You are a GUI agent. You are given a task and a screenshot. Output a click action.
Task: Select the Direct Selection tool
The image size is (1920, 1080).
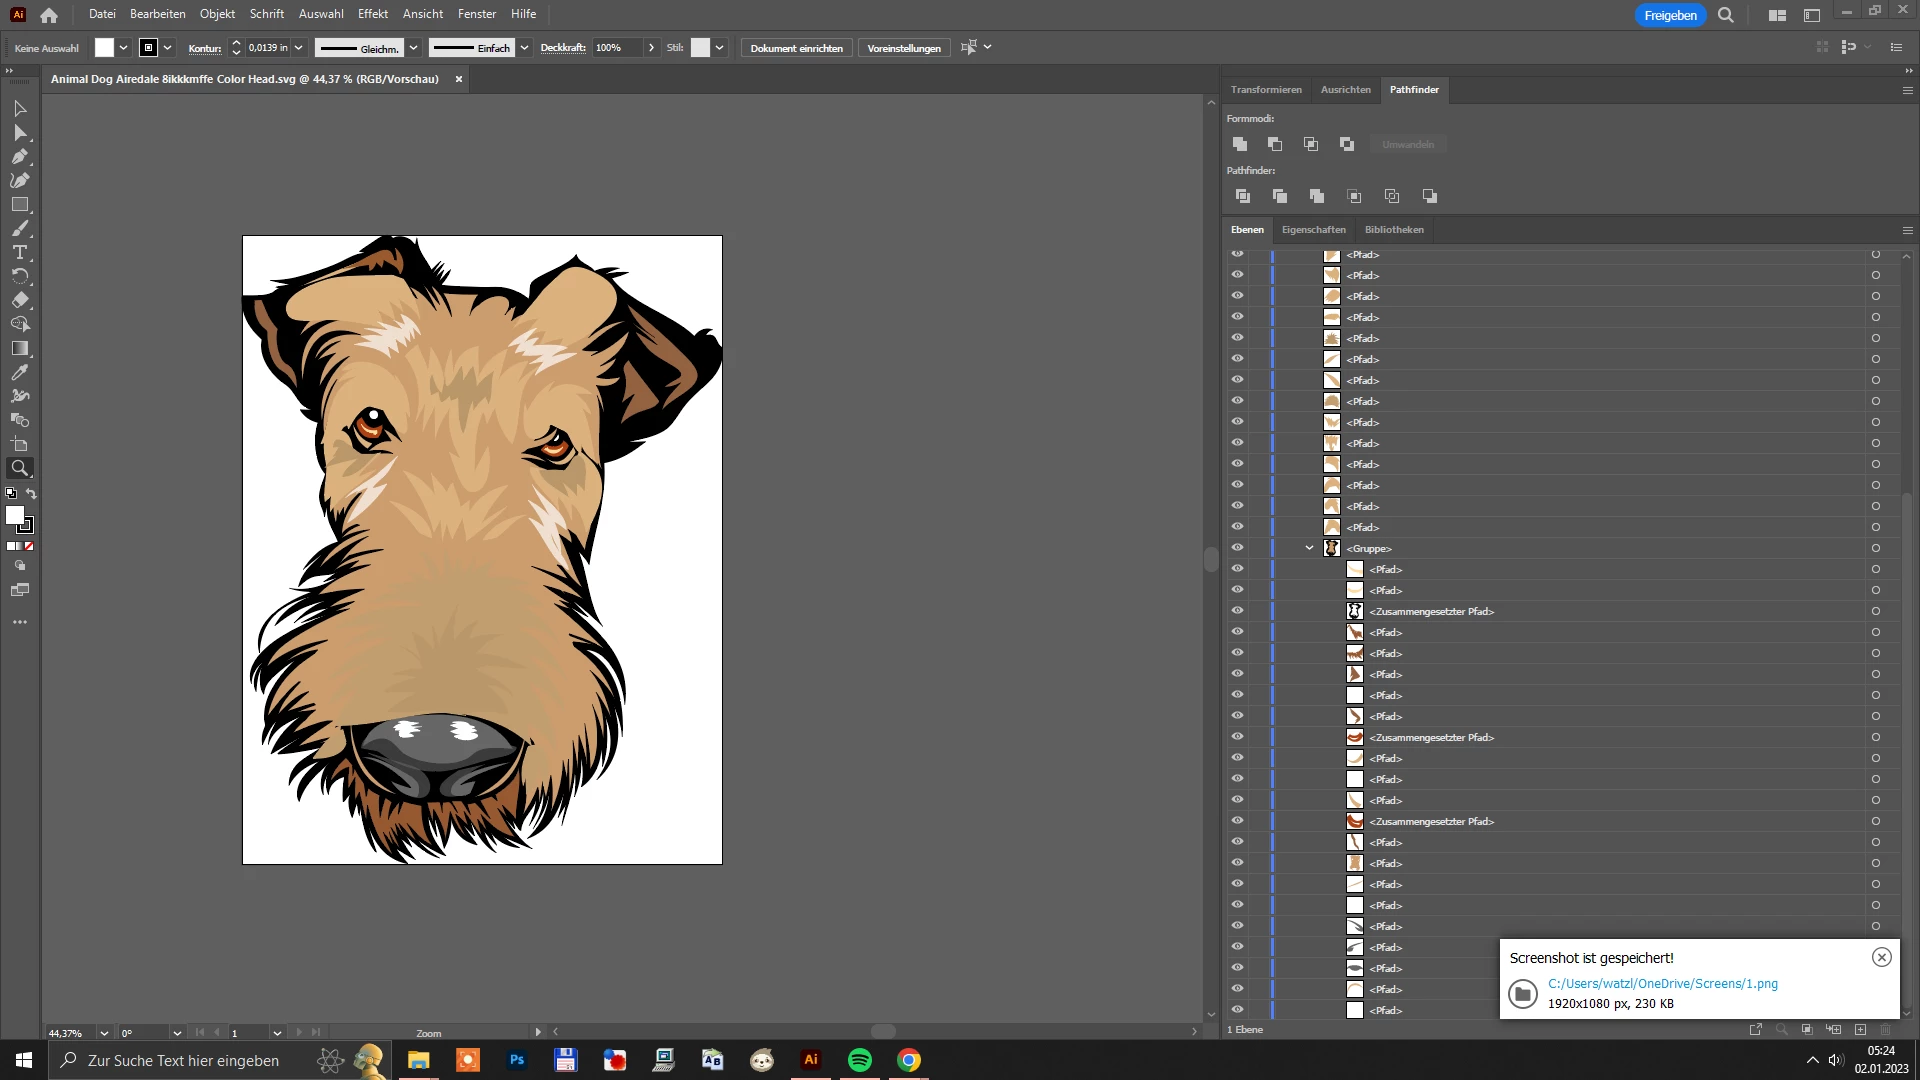point(19,132)
